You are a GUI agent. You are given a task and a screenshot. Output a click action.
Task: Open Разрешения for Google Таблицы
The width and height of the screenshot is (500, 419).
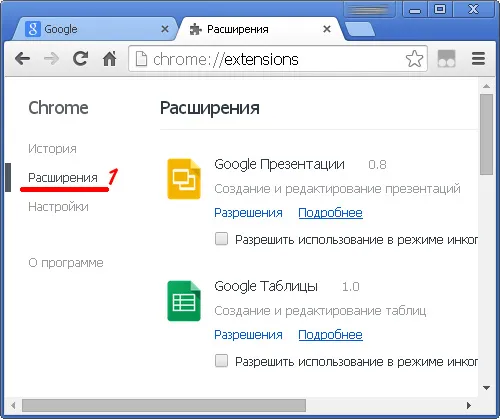[x=248, y=335]
